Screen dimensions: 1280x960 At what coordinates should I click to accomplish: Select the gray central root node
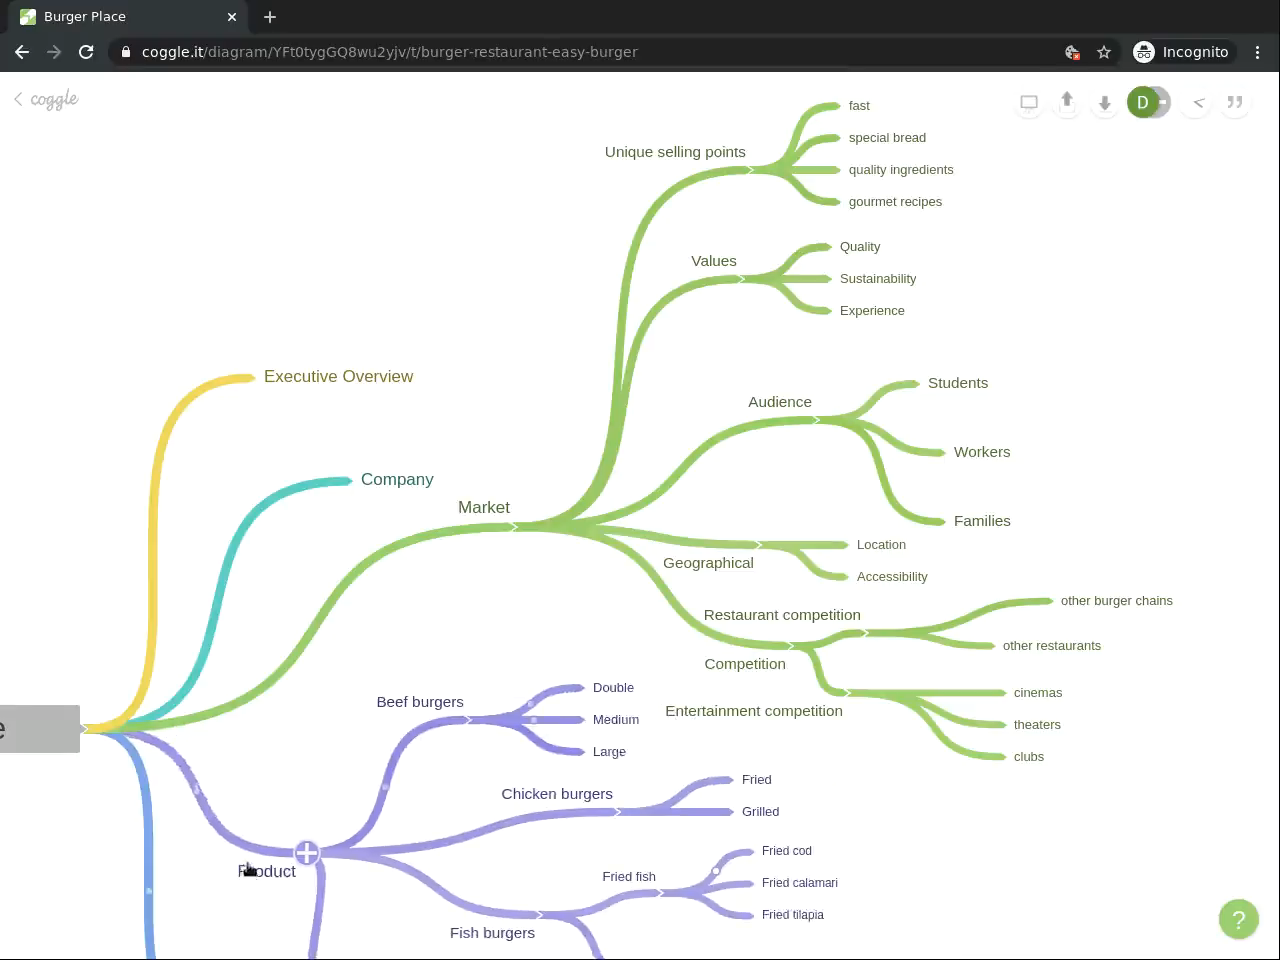point(40,729)
